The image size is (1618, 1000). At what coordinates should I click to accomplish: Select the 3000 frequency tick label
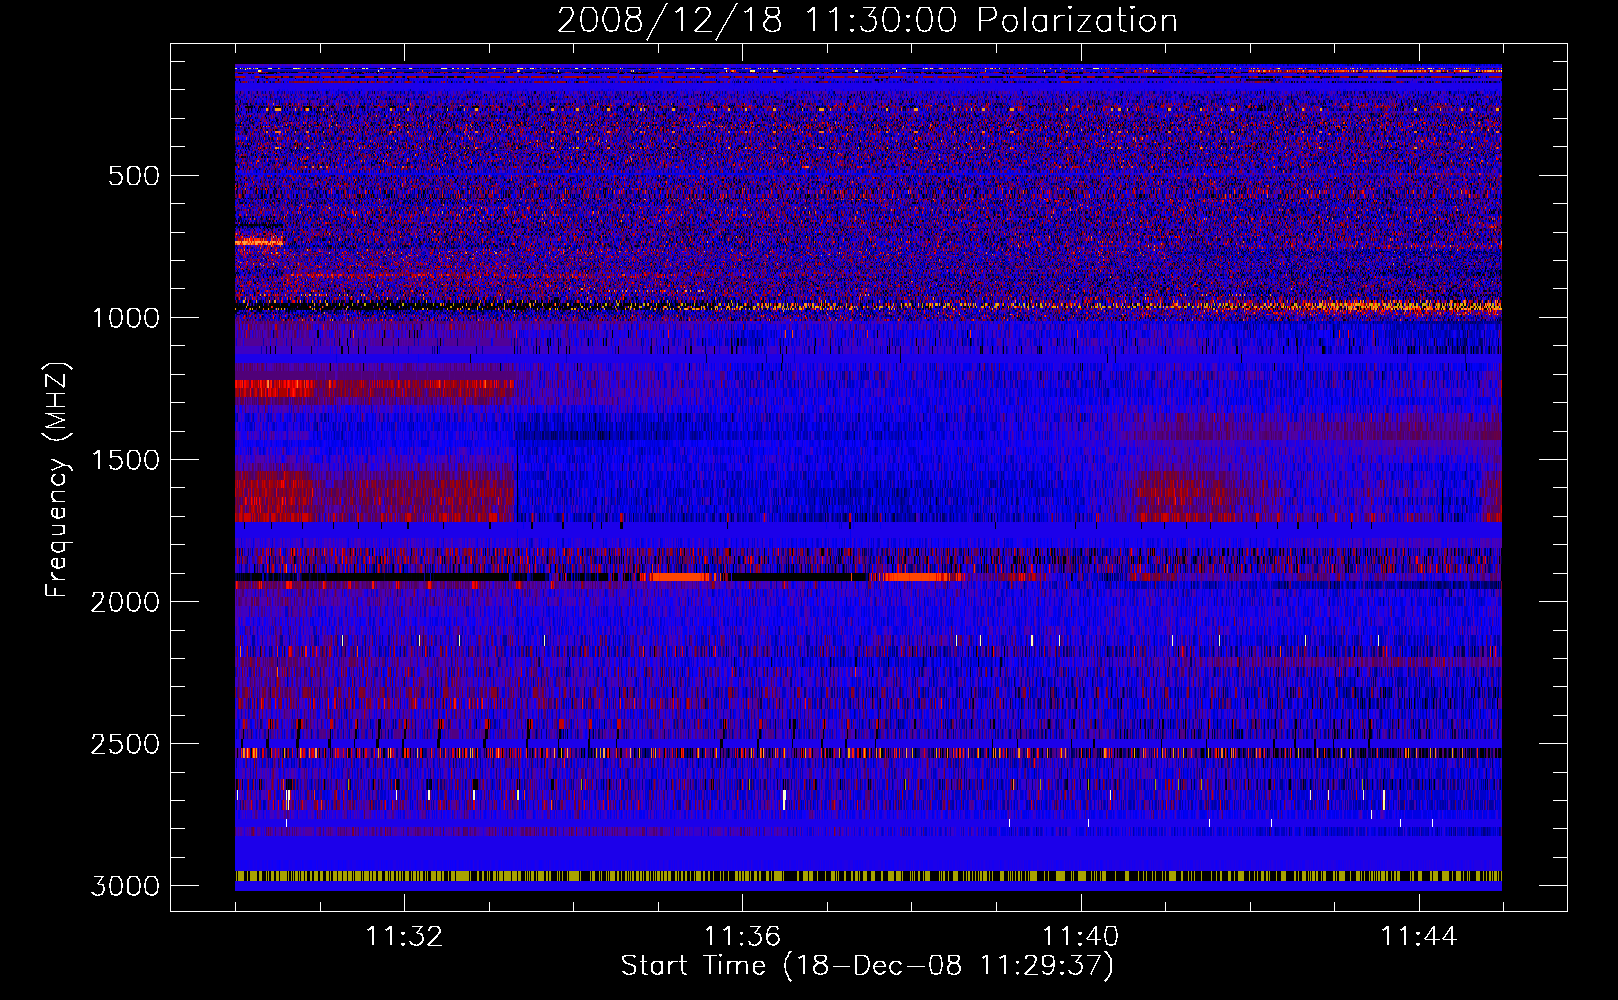[125, 886]
